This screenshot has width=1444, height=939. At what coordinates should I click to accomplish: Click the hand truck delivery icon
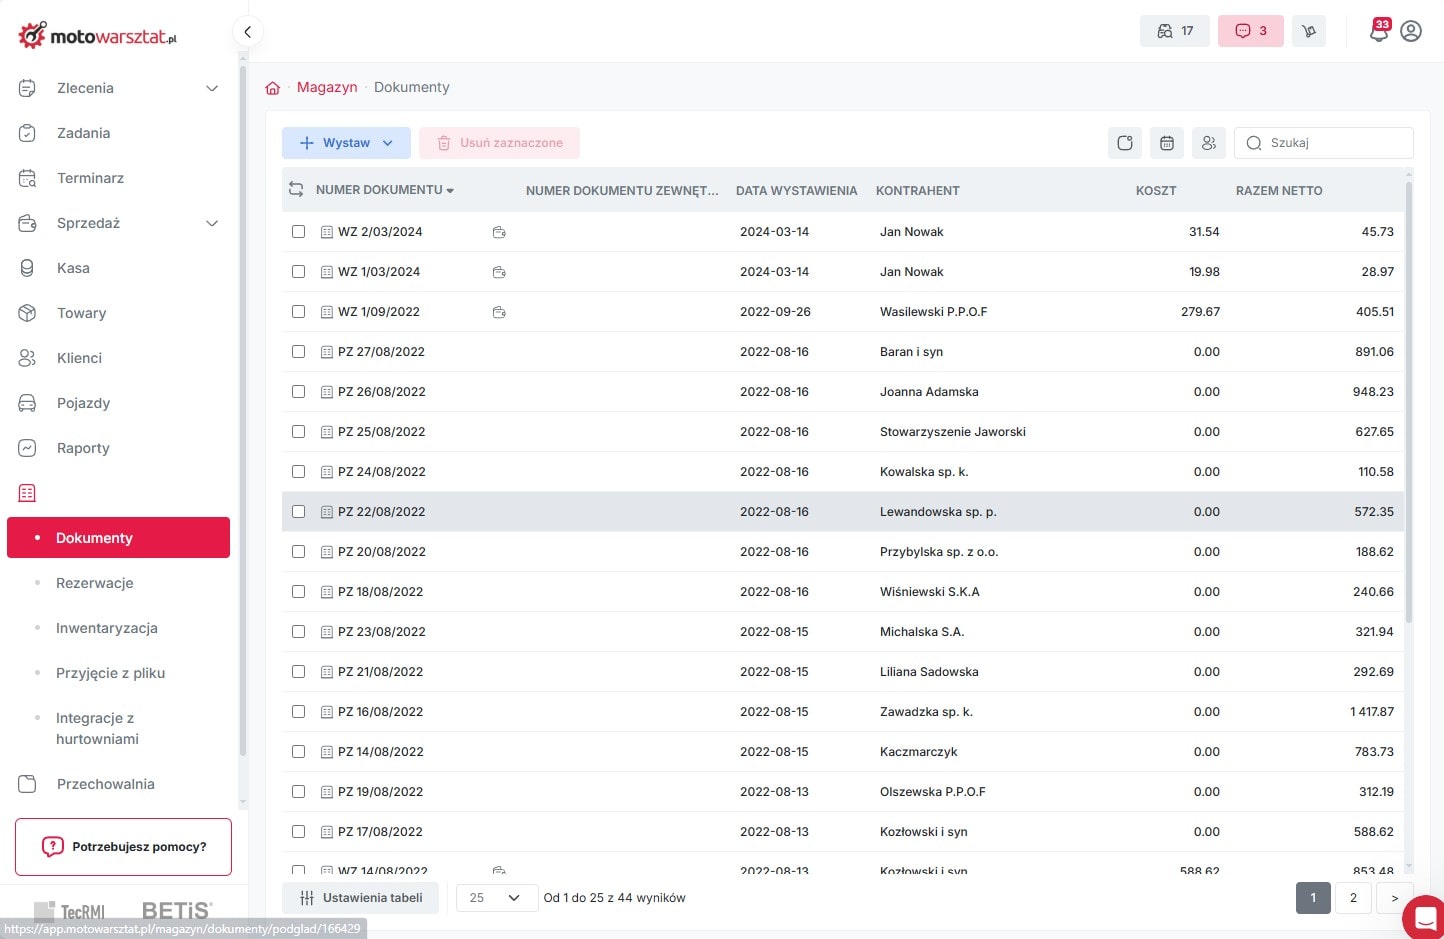coord(1309,31)
